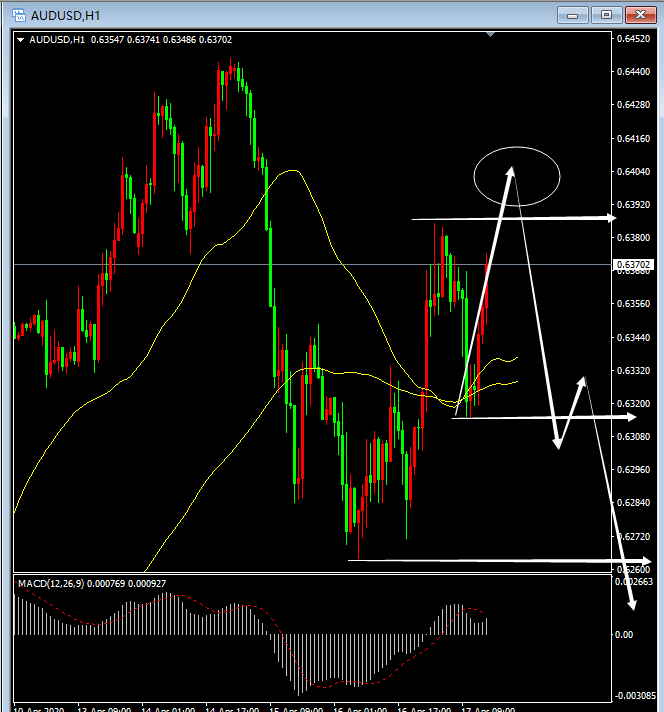This screenshot has width=664, height=712.
Task: Click the 0.63080 price scale label
Action: pyautogui.click(x=634, y=437)
